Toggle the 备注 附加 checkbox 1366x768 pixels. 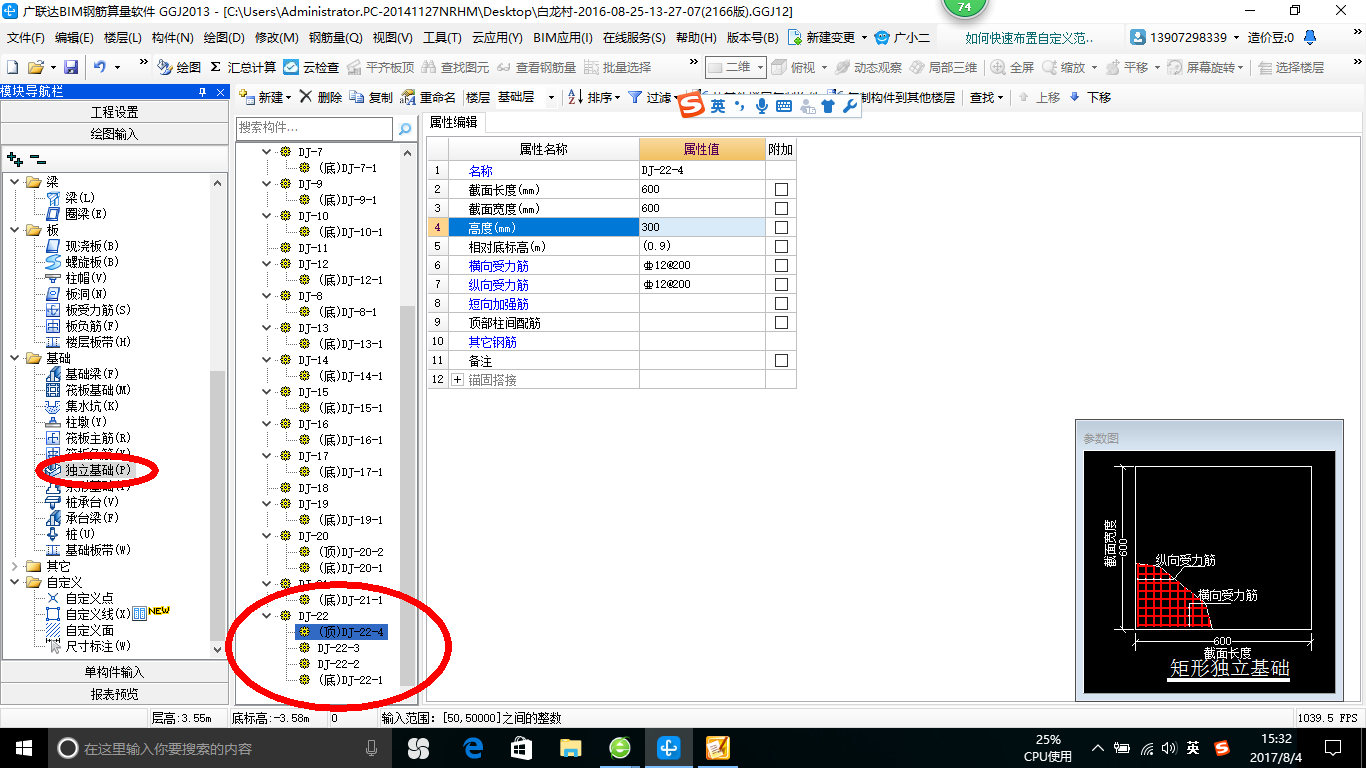tap(781, 361)
